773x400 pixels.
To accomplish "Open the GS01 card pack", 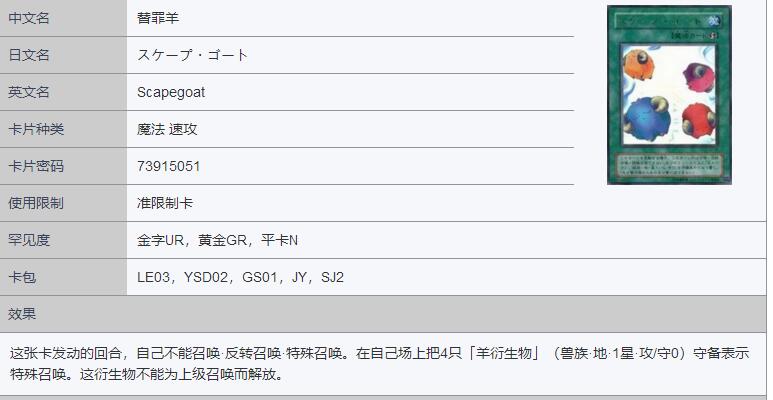I will pyautogui.click(x=261, y=277).
